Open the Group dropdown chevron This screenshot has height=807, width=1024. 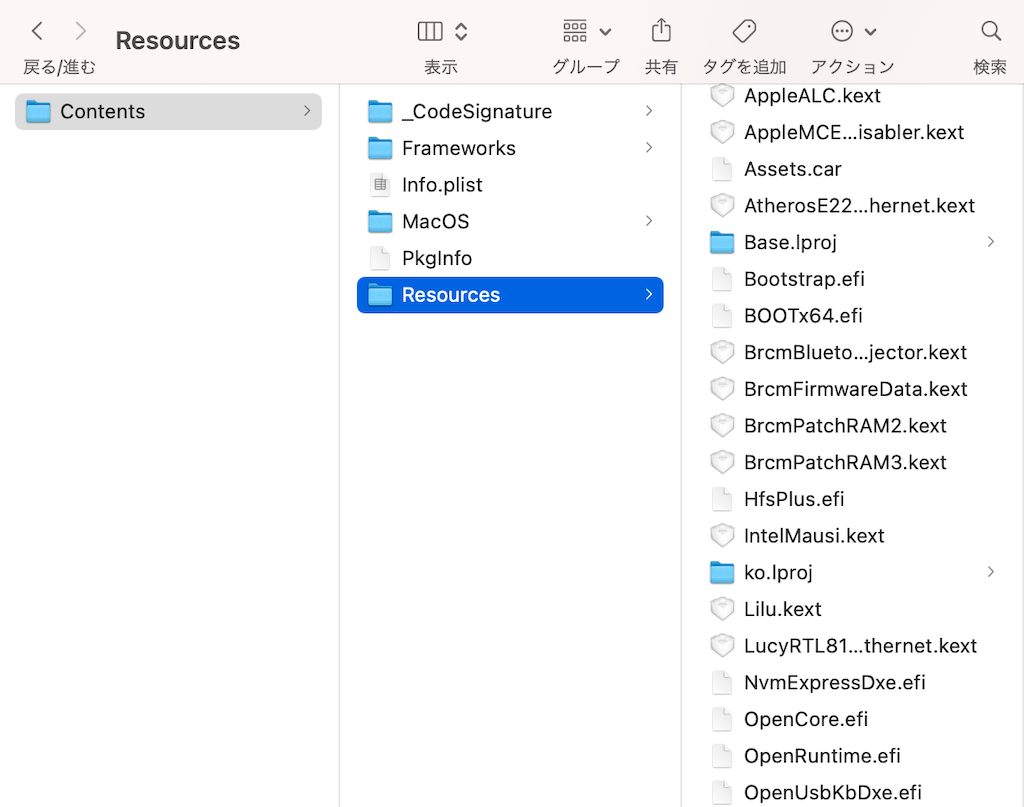click(605, 31)
